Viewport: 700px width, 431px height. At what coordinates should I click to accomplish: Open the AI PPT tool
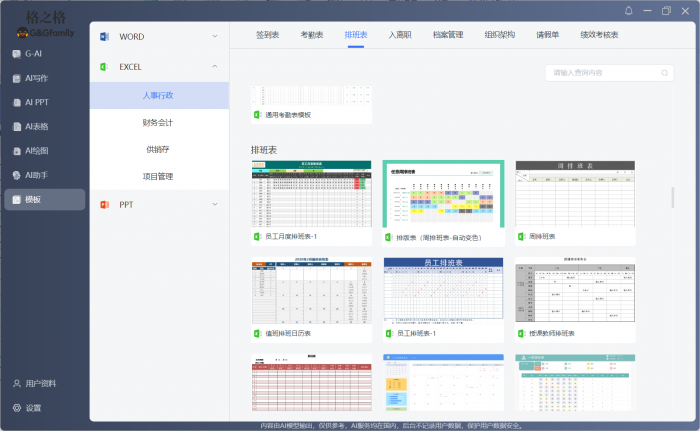tap(37, 102)
